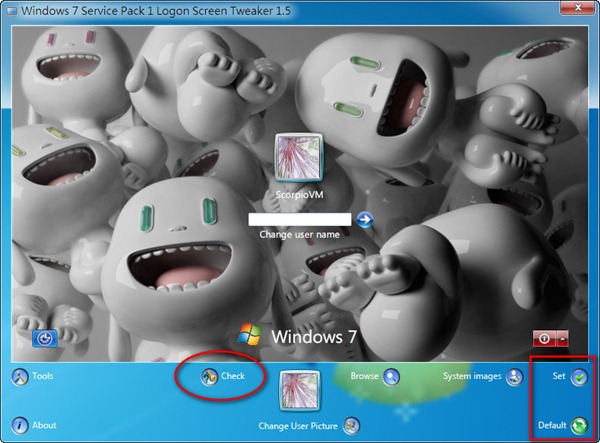The image size is (600, 443).
Task: Click the Change User Picture icon
Action: (x=351, y=426)
